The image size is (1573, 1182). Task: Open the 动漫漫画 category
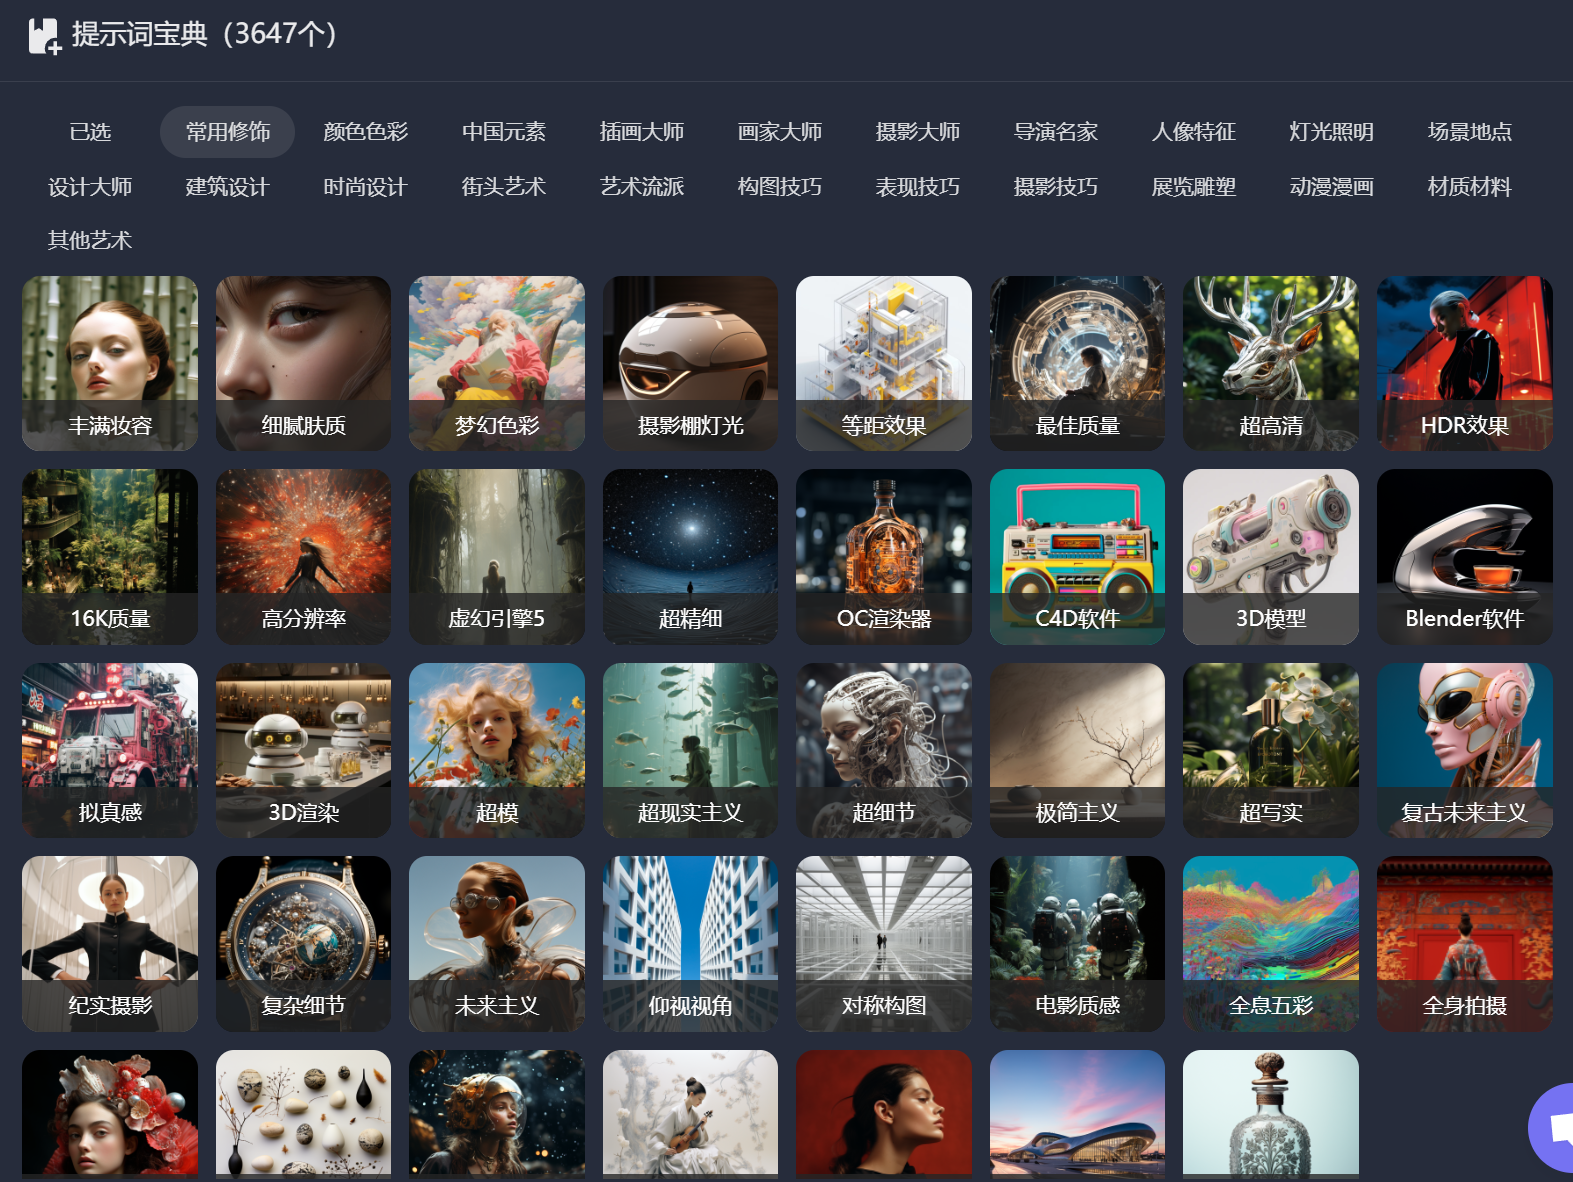coord(1331,187)
